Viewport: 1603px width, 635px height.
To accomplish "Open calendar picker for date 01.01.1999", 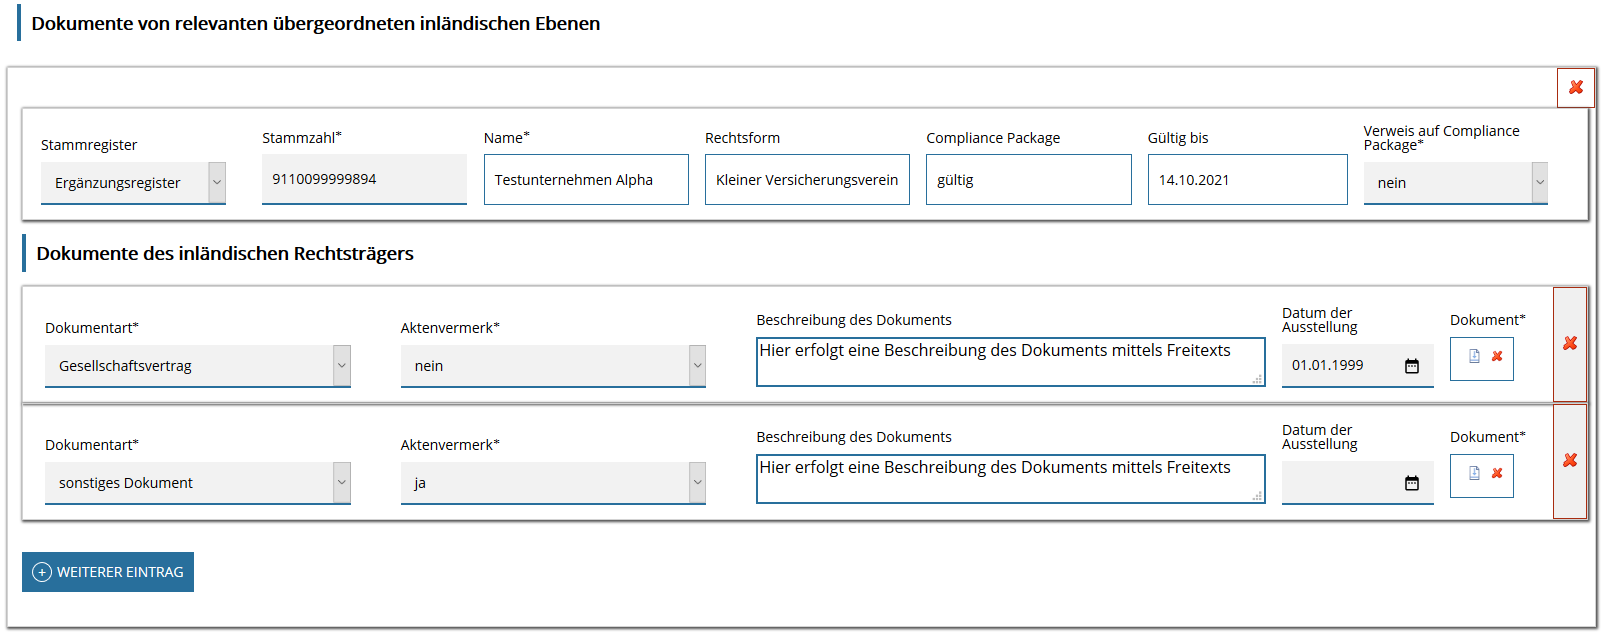I will 1411,366.
